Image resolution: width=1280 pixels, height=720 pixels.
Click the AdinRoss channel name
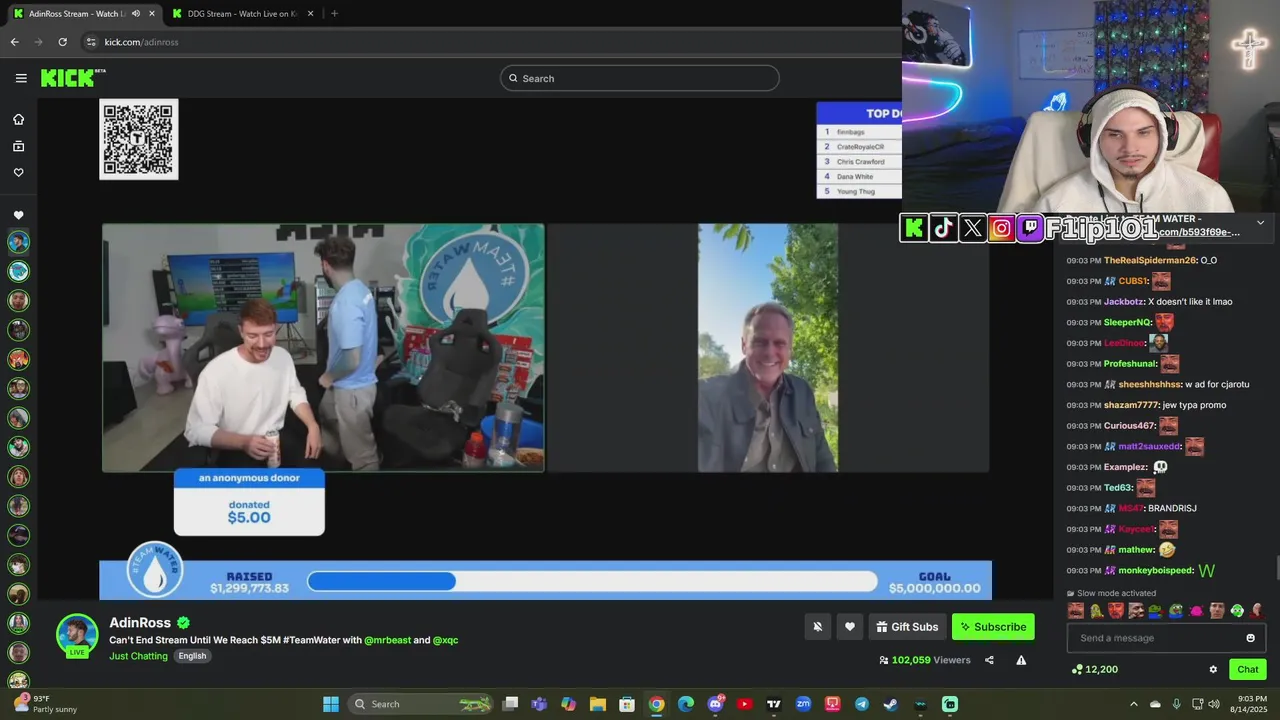pyautogui.click(x=140, y=623)
